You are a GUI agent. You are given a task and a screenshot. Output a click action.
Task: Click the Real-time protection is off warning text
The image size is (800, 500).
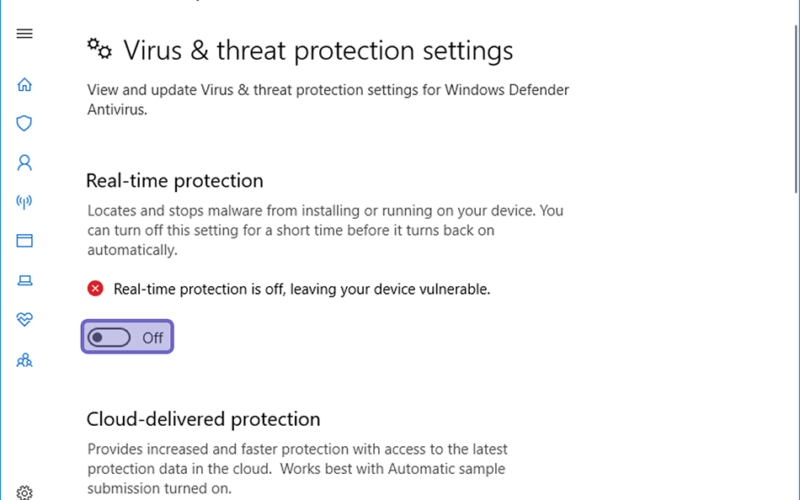(x=302, y=289)
